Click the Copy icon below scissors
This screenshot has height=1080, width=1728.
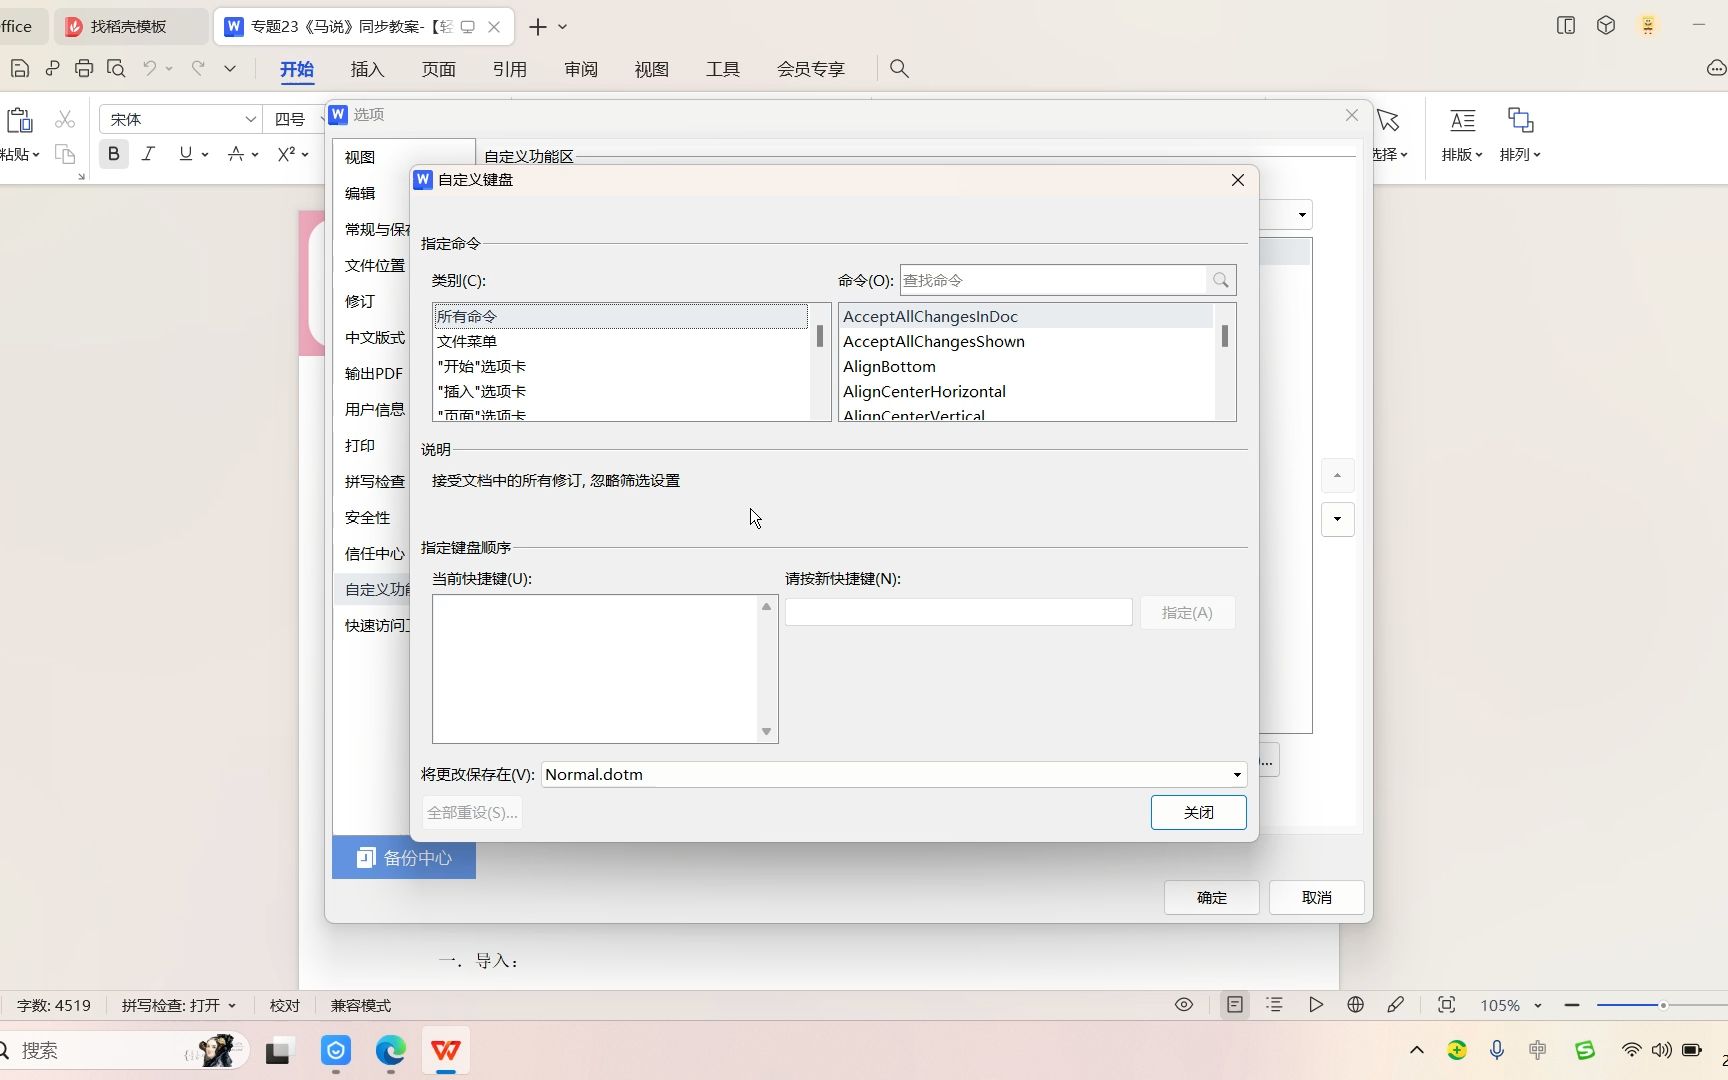pos(65,154)
